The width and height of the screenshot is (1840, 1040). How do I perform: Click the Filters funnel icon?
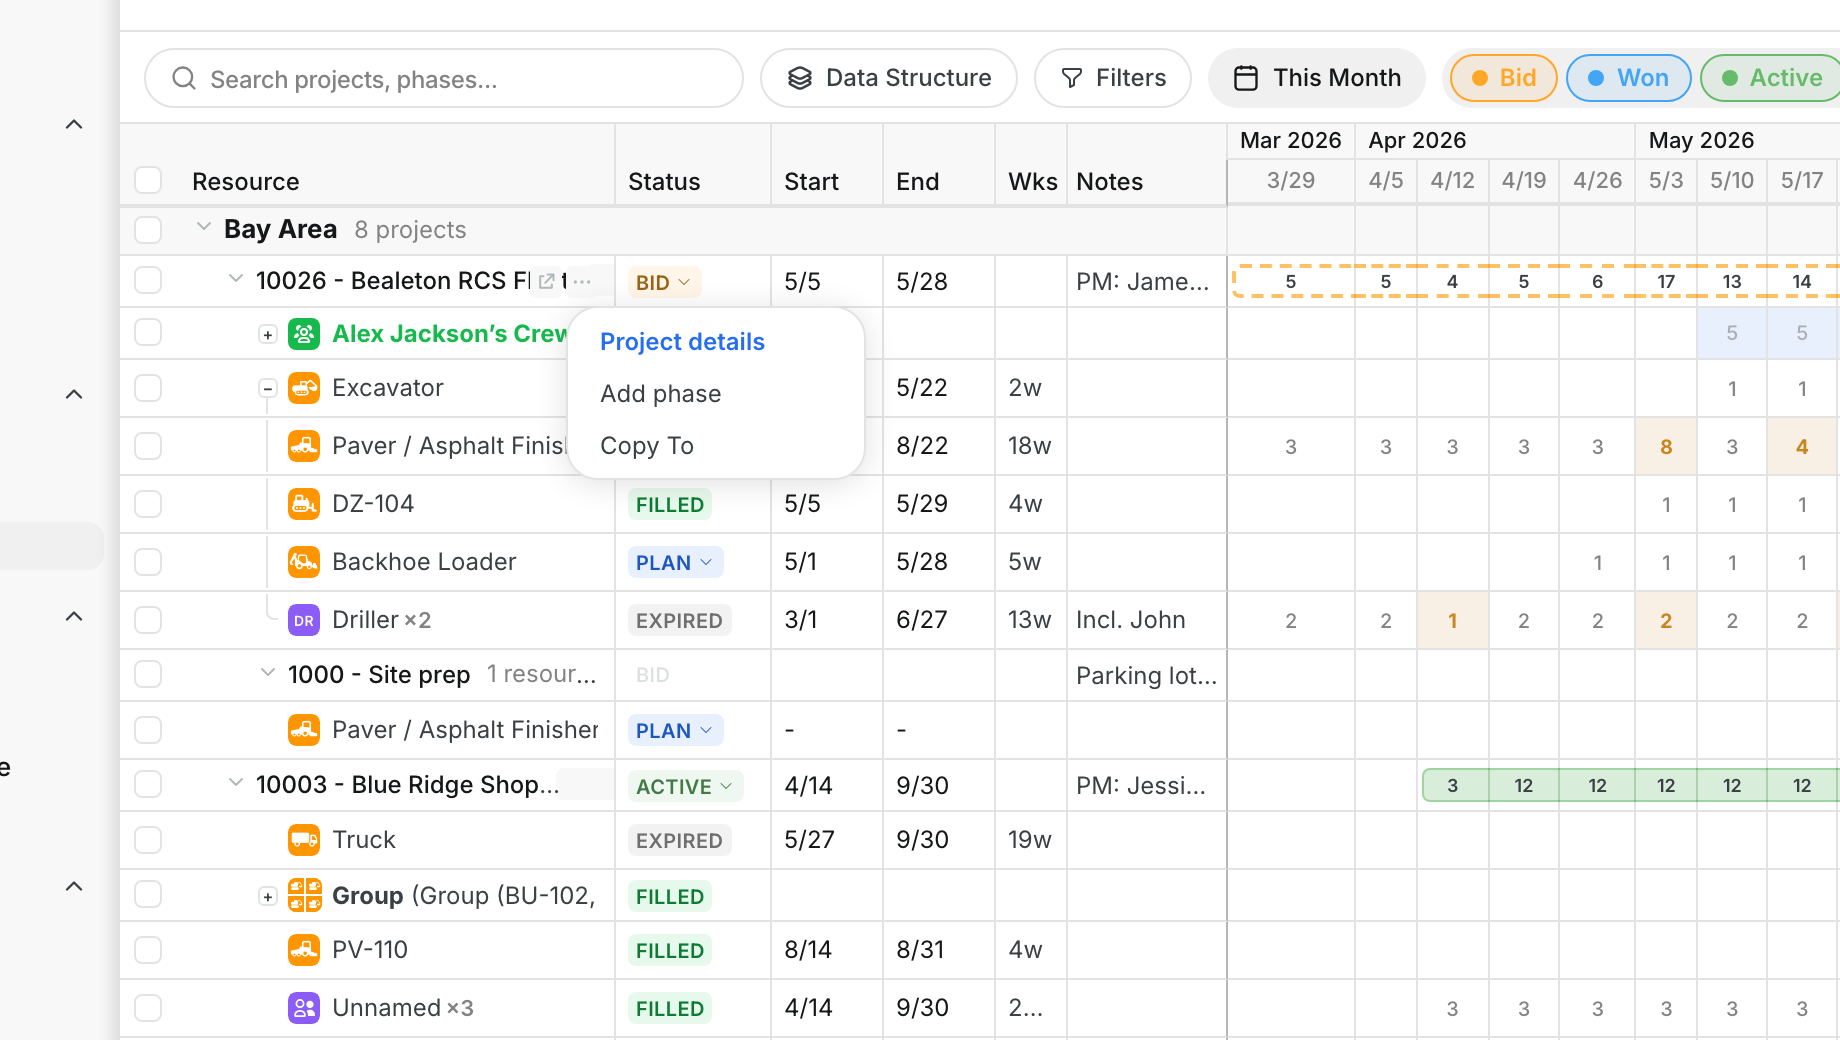point(1072,78)
